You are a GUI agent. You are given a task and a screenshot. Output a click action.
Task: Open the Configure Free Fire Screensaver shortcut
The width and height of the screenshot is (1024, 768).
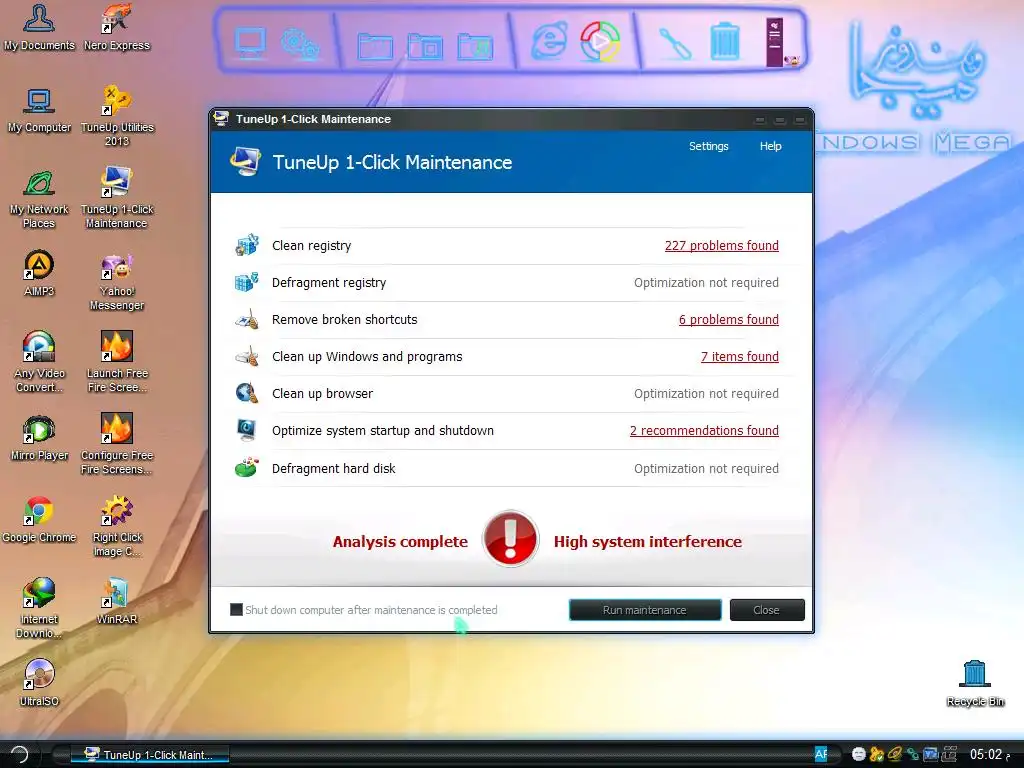pyautogui.click(x=117, y=444)
